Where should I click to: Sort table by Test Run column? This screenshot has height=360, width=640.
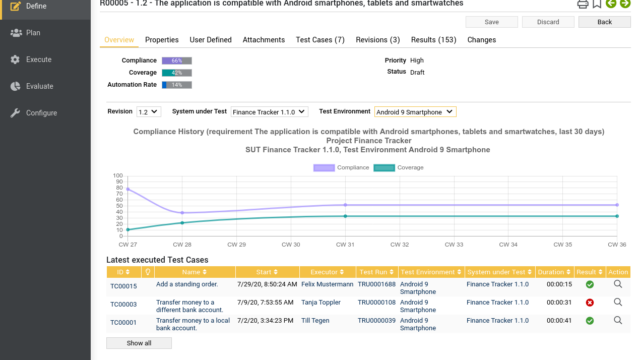(x=377, y=272)
